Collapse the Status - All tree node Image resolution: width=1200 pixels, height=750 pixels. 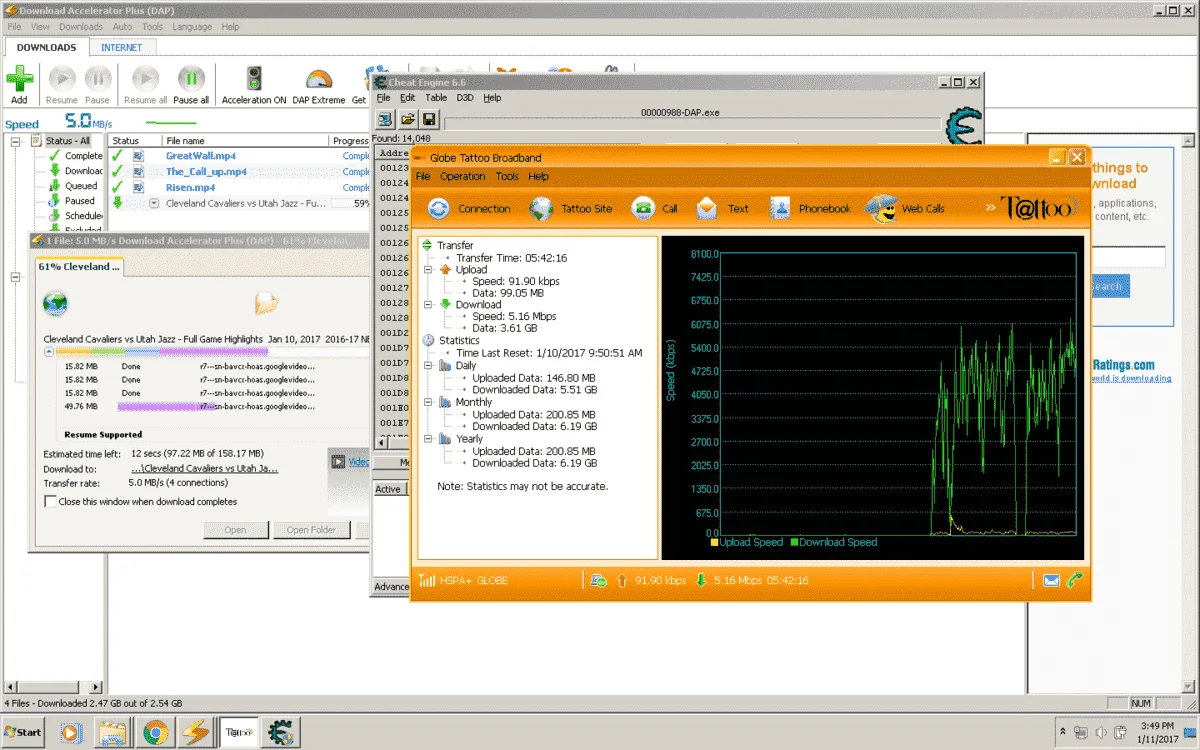click(17, 141)
